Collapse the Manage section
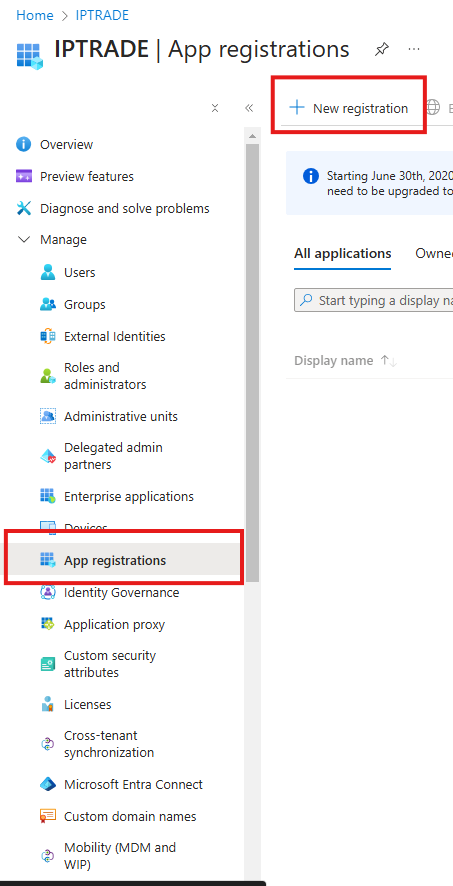Viewport: 453px width, 886px height. click(x=24, y=240)
